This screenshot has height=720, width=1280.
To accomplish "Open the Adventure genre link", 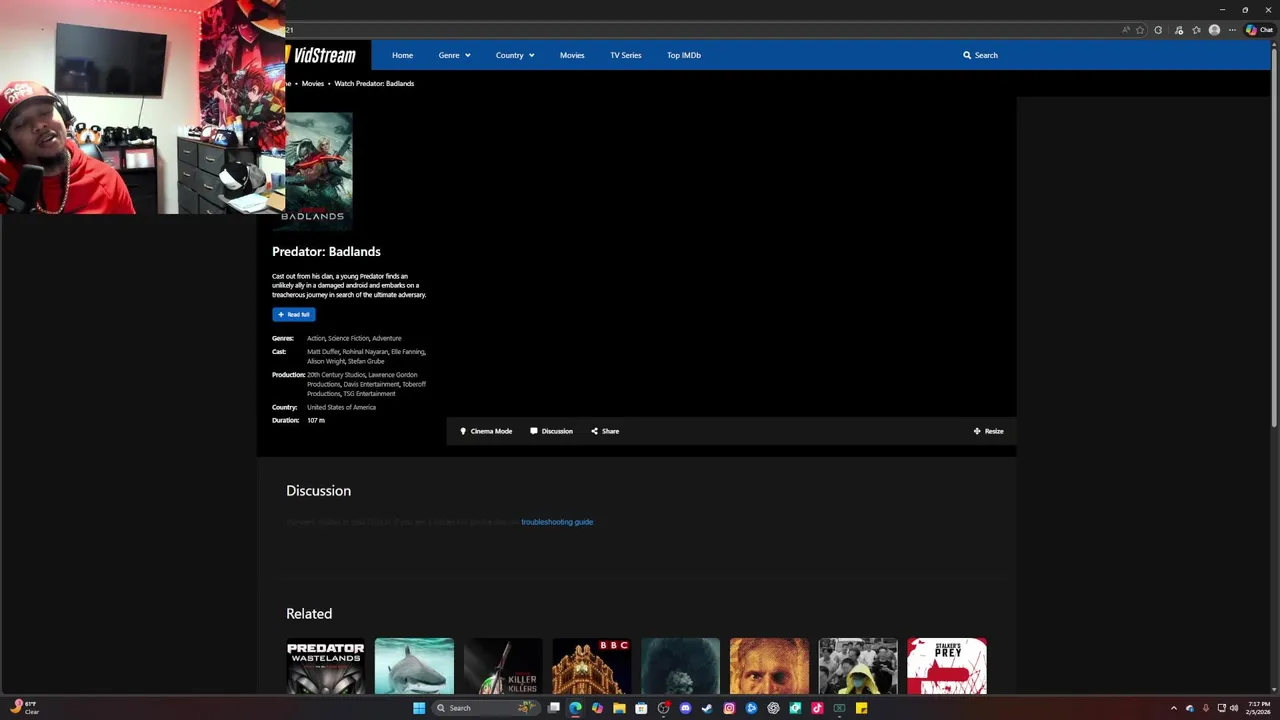I will click(x=386, y=338).
